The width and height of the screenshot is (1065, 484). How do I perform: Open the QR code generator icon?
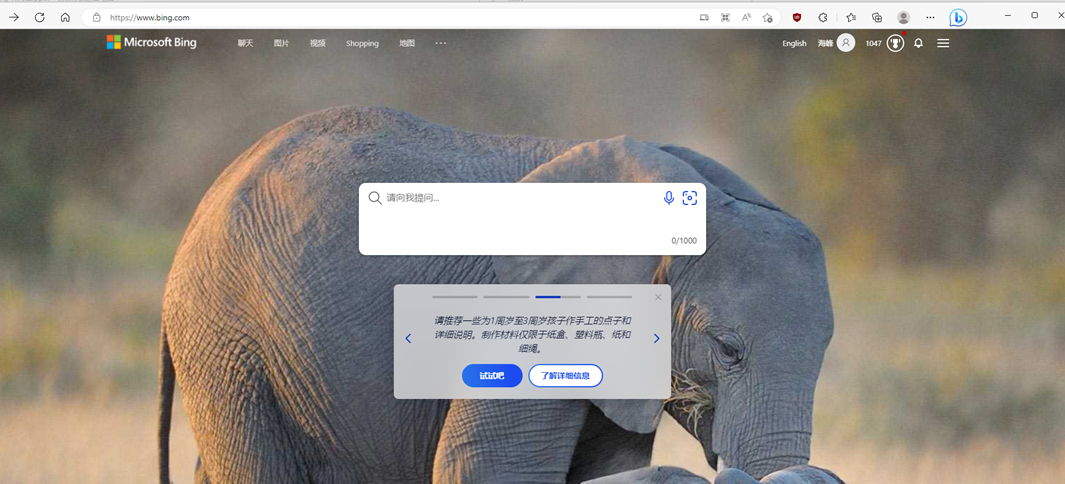725,18
